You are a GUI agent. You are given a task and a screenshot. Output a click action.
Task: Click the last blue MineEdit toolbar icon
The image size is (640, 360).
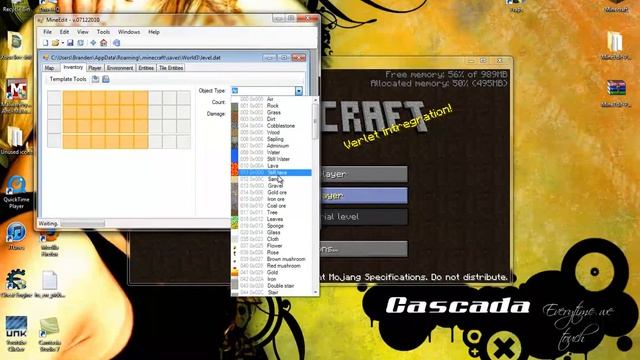pos(116,43)
